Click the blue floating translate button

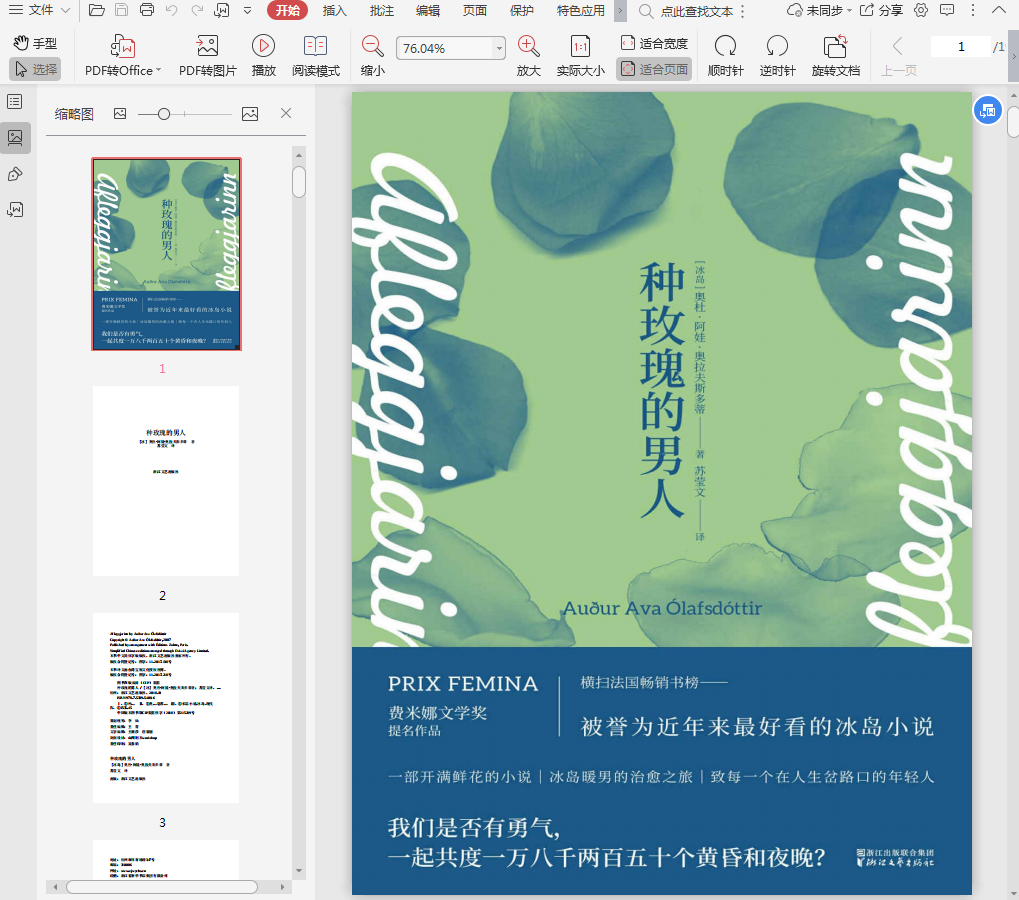987,110
